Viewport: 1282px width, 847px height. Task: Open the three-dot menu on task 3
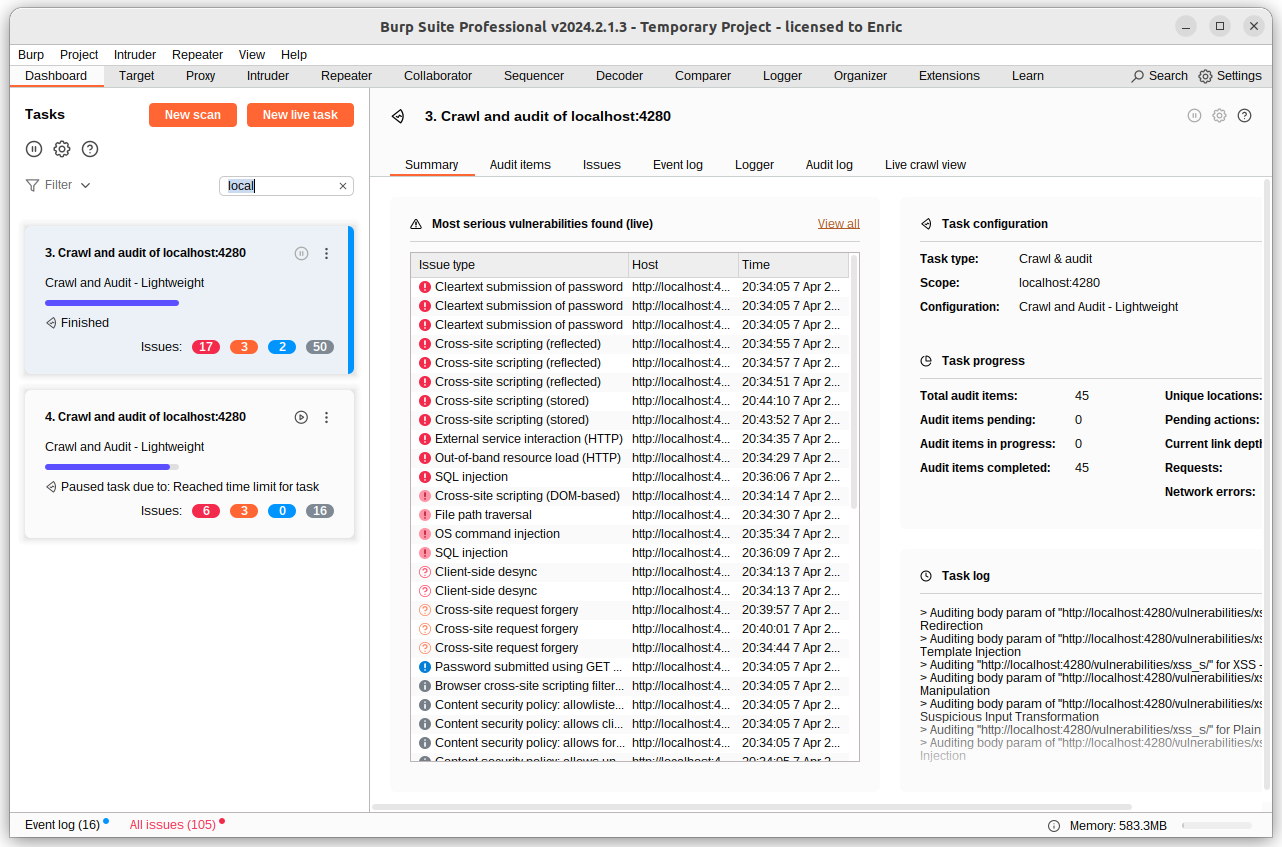point(326,253)
